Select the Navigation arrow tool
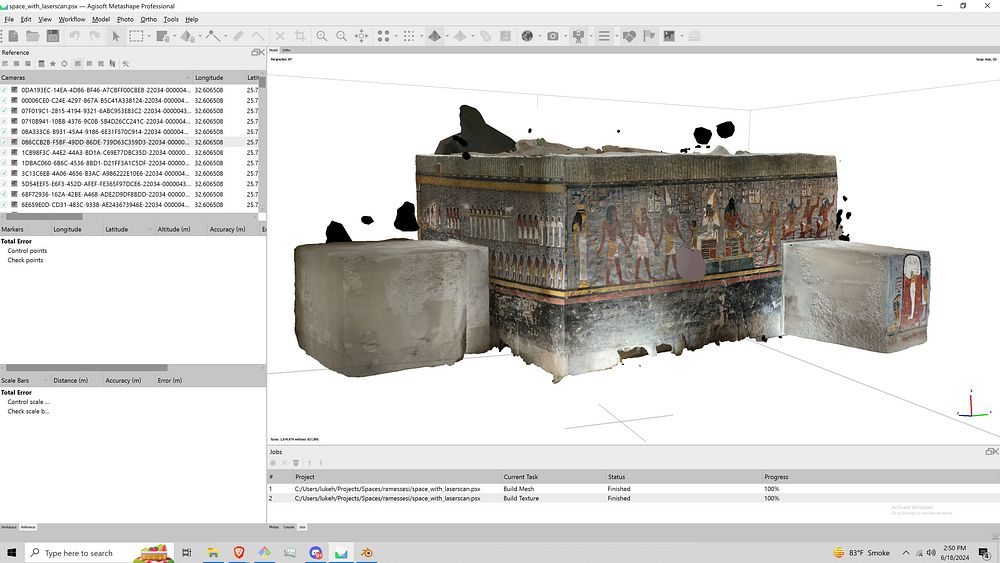1000x563 pixels. pyautogui.click(x=116, y=36)
